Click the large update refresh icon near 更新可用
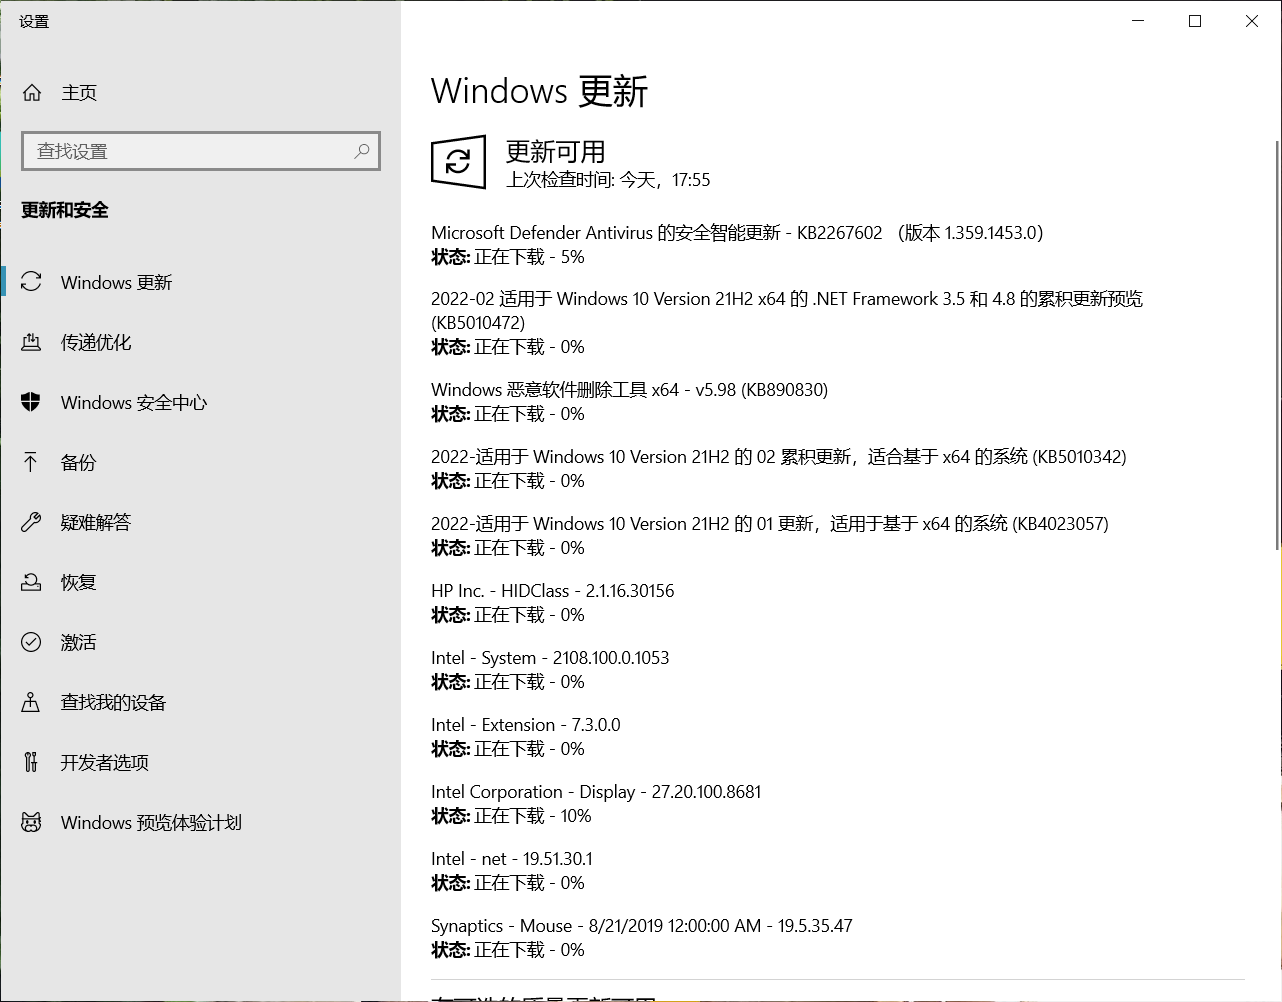The height and width of the screenshot is (1002, 1282). point(458,161)
